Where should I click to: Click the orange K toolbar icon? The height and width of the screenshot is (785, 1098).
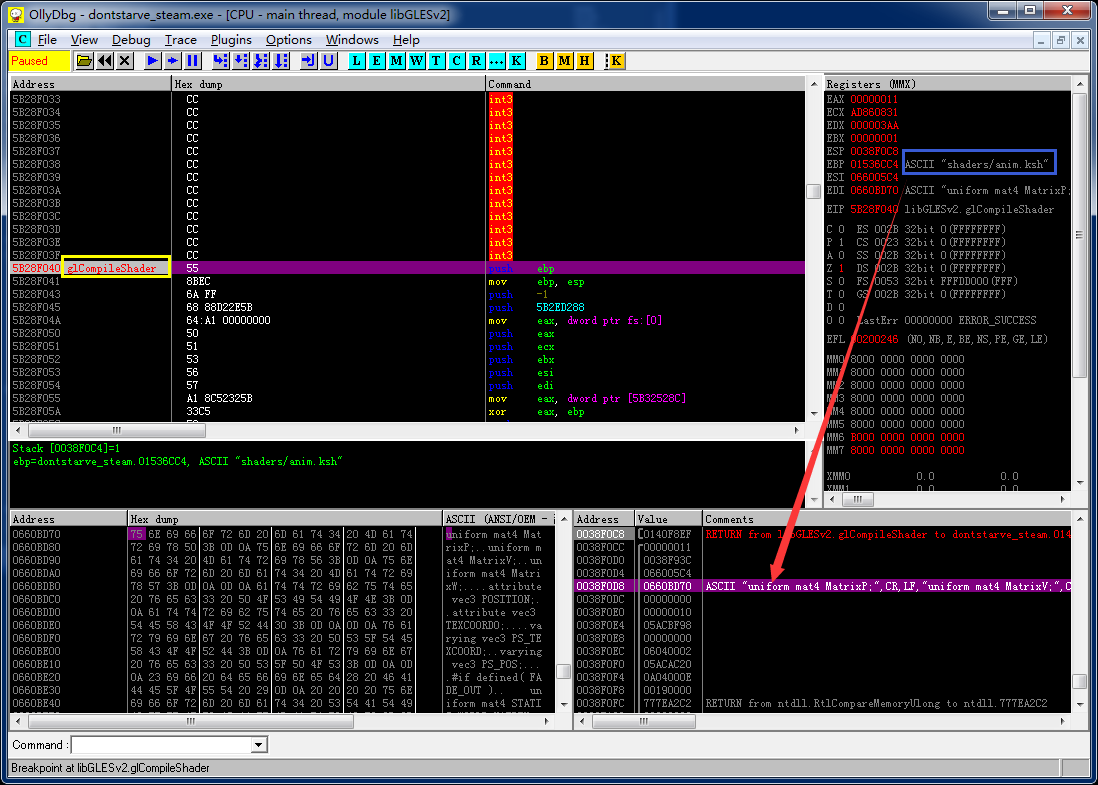tap(615, 61)
